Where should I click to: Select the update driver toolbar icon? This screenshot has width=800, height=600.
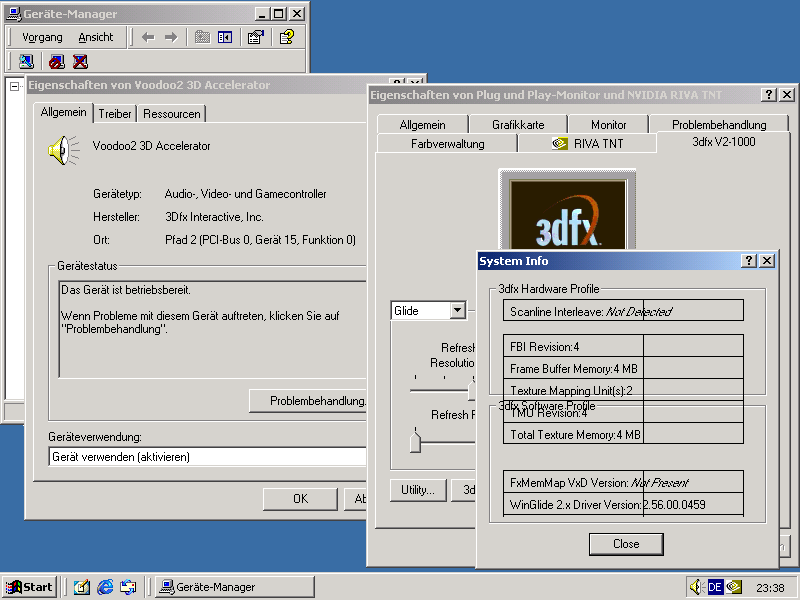click(25, 61)
